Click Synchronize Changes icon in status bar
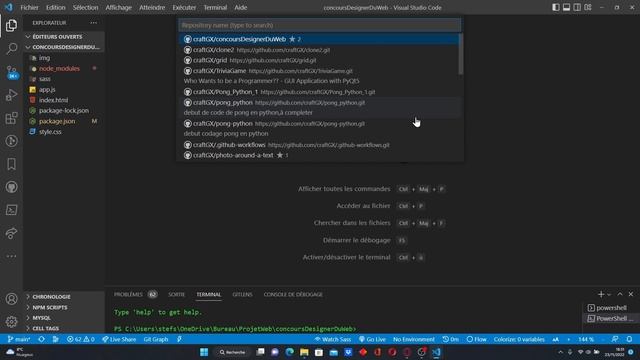Viewport: 640px width, 360px height. click(x=41, y=339)
